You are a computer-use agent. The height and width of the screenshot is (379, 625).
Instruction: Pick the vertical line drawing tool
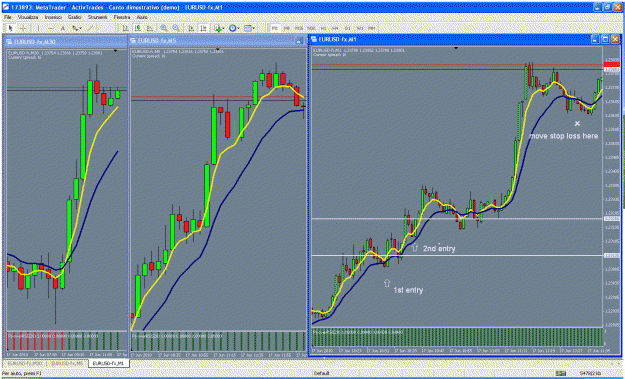click(38, 28)
